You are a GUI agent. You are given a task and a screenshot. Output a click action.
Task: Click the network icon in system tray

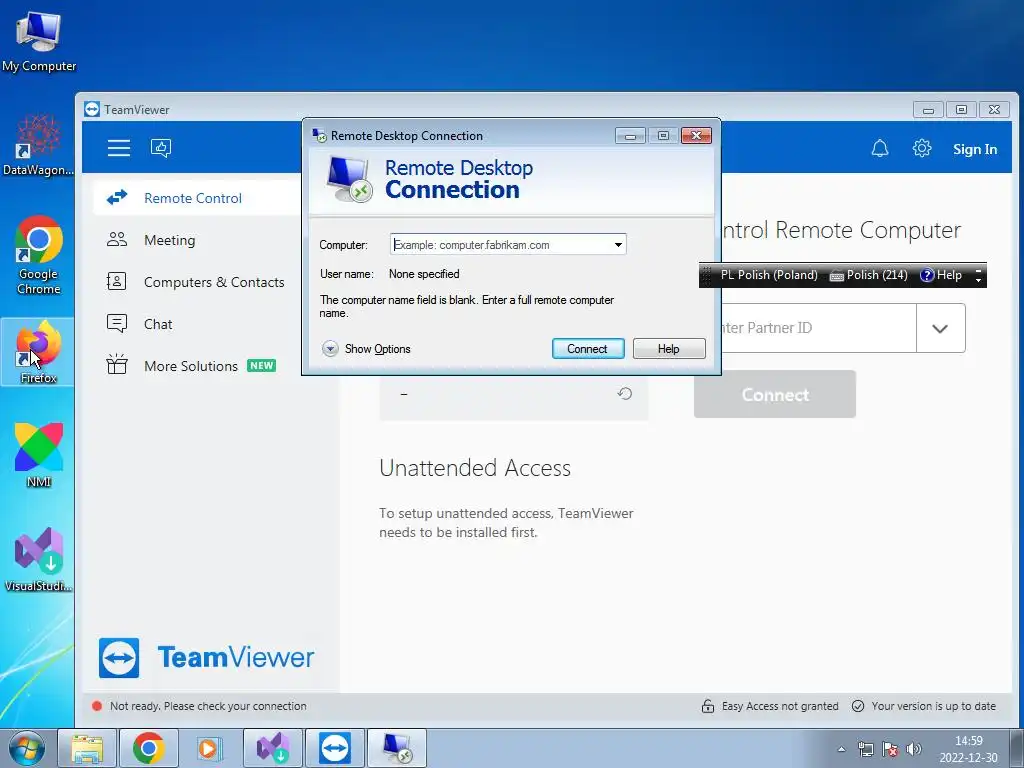coord(865,749)
